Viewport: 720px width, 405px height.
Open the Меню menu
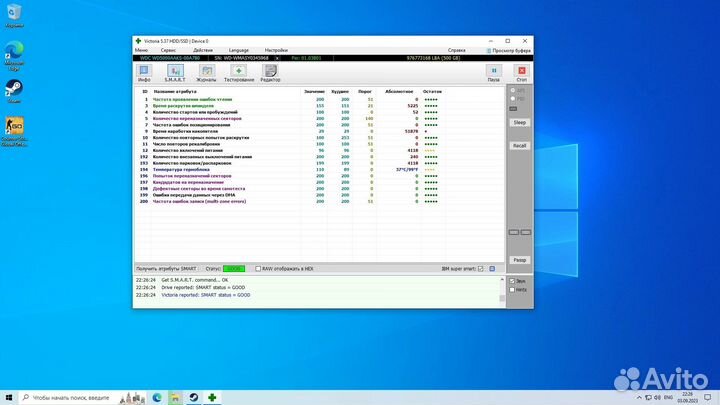coord(141,50)
